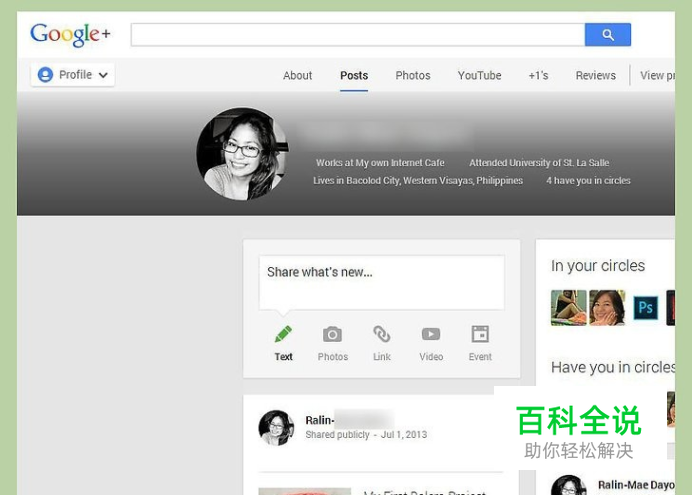Screen dimensions: 692x495
Task: Select the green Text pencil icon
Action: pos(283,334)
